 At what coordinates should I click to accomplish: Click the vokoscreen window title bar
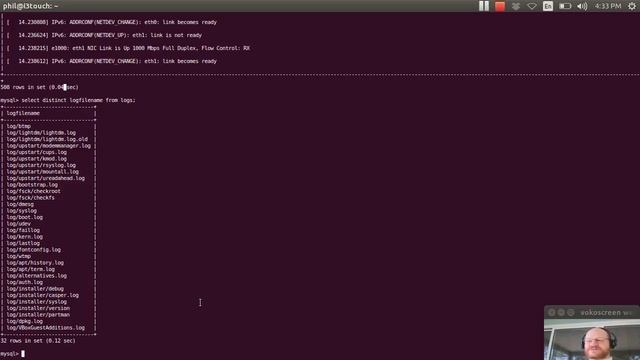pos(591,312)
